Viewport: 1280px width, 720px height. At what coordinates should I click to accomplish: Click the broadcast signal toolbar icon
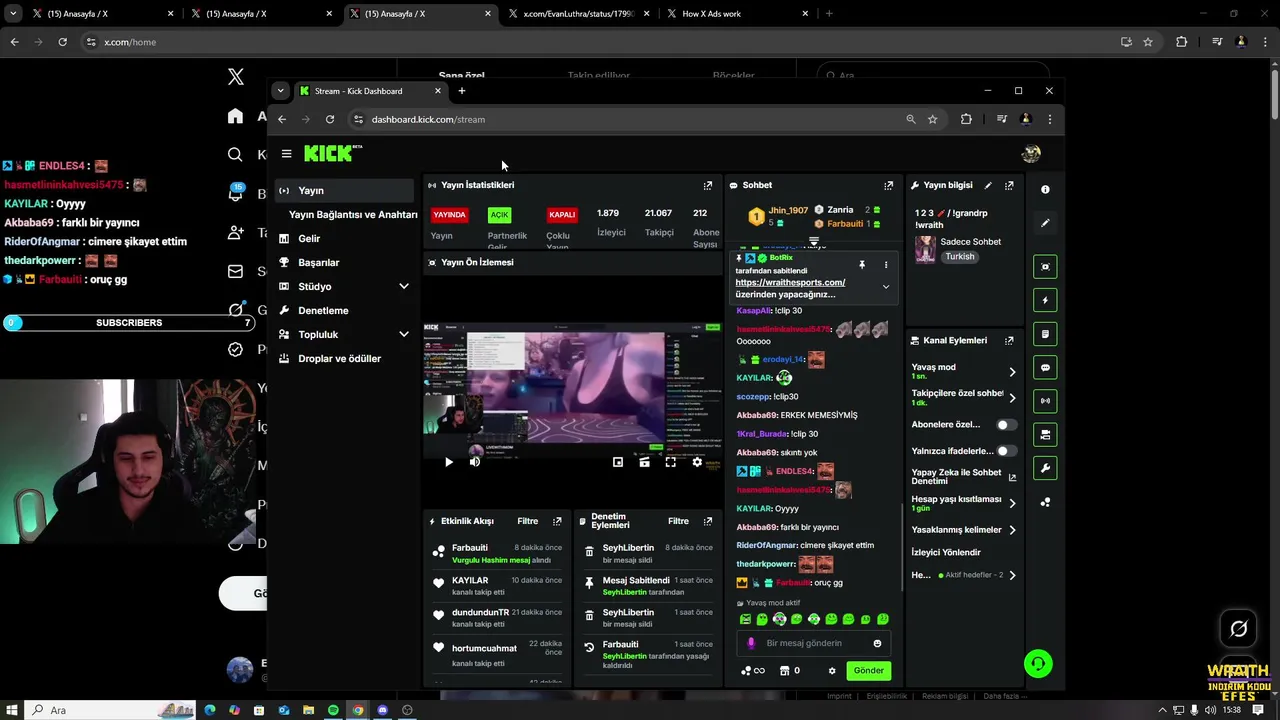point(1045,400)
